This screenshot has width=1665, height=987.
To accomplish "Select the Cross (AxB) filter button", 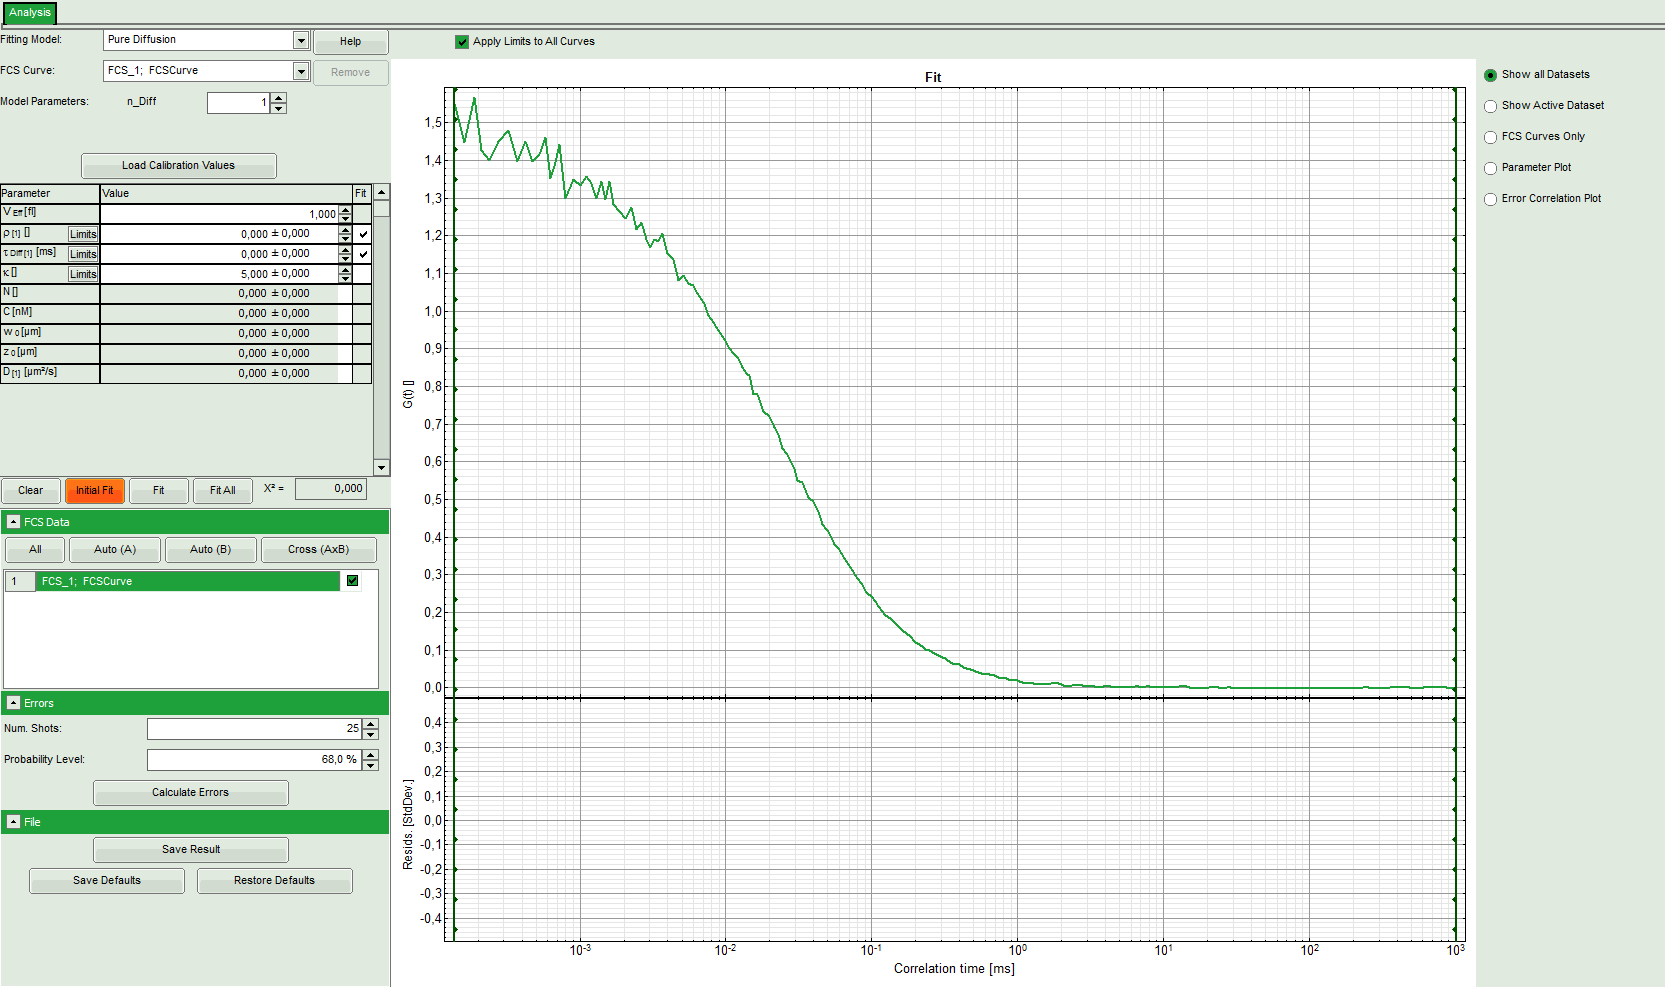I will click(x=318, y=550).
